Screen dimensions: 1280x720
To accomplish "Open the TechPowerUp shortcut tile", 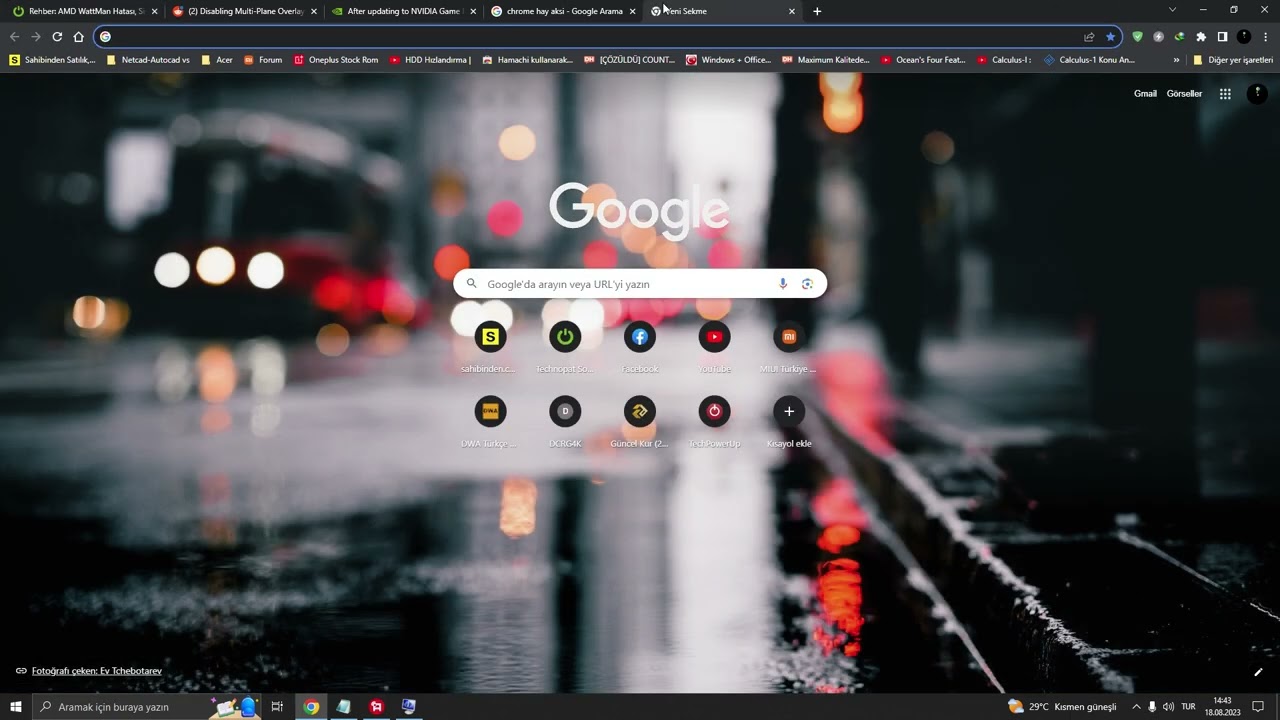I will coord(714,421).
